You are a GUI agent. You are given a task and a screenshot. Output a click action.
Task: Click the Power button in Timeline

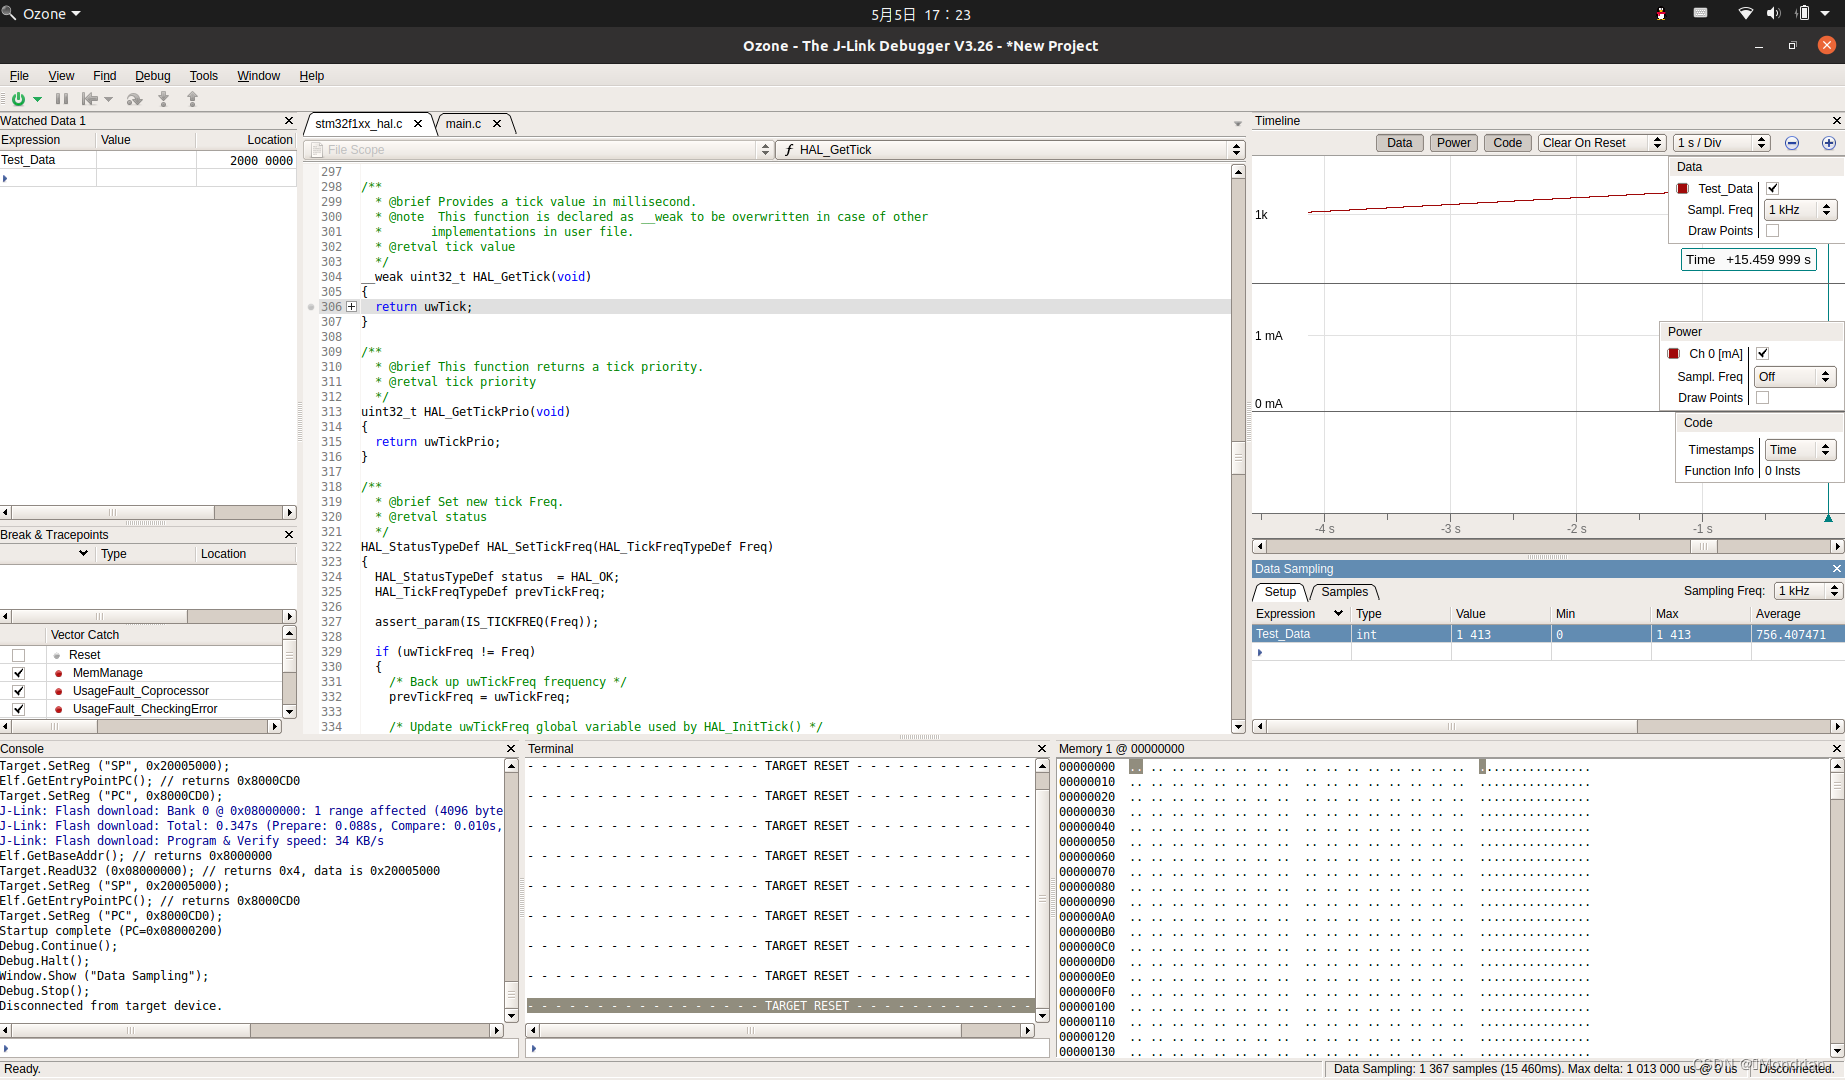coord(1453,143)
